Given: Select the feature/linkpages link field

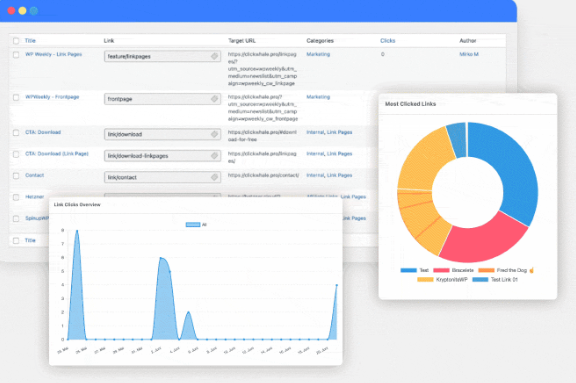Looking at the screenshot, I should [162, 56].
